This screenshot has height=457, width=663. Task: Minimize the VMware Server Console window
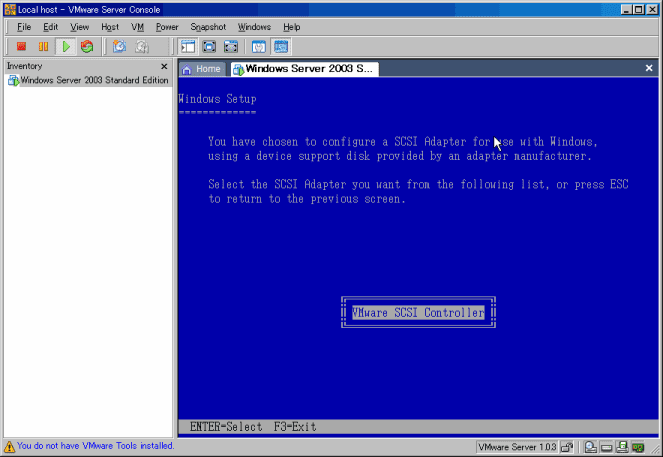[627, 9]
